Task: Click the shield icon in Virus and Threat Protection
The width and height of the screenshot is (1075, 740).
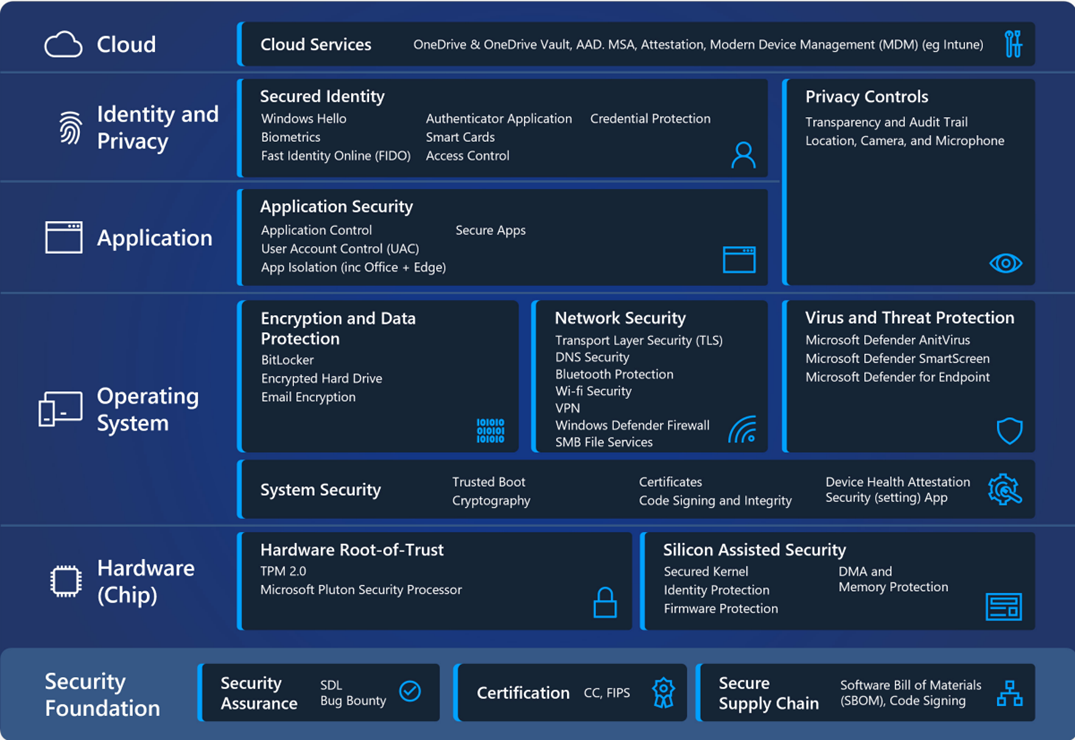Action: [1009, 431]
